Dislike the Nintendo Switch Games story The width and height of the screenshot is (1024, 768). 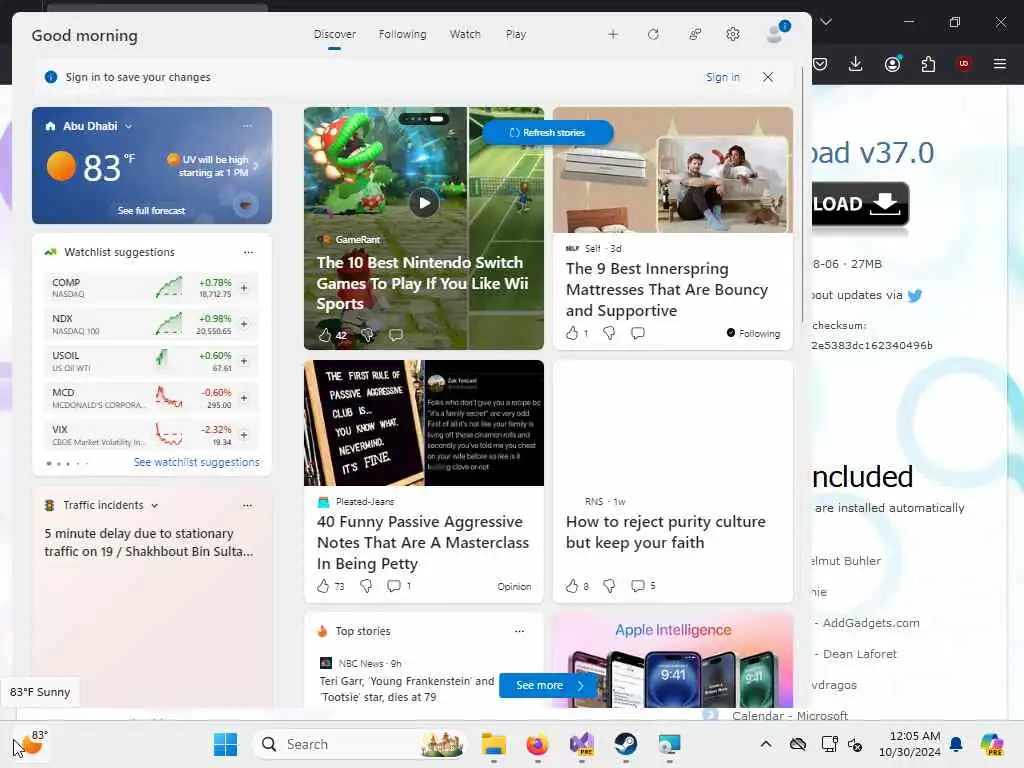tap(367, 335)
